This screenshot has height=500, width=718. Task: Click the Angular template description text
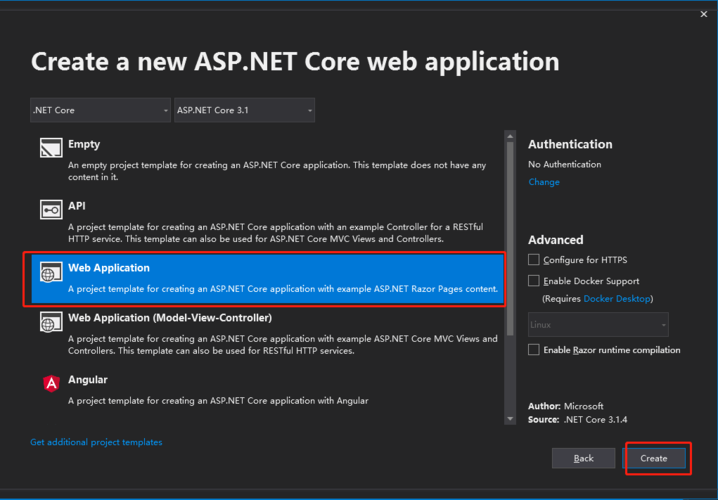point(218,401)
